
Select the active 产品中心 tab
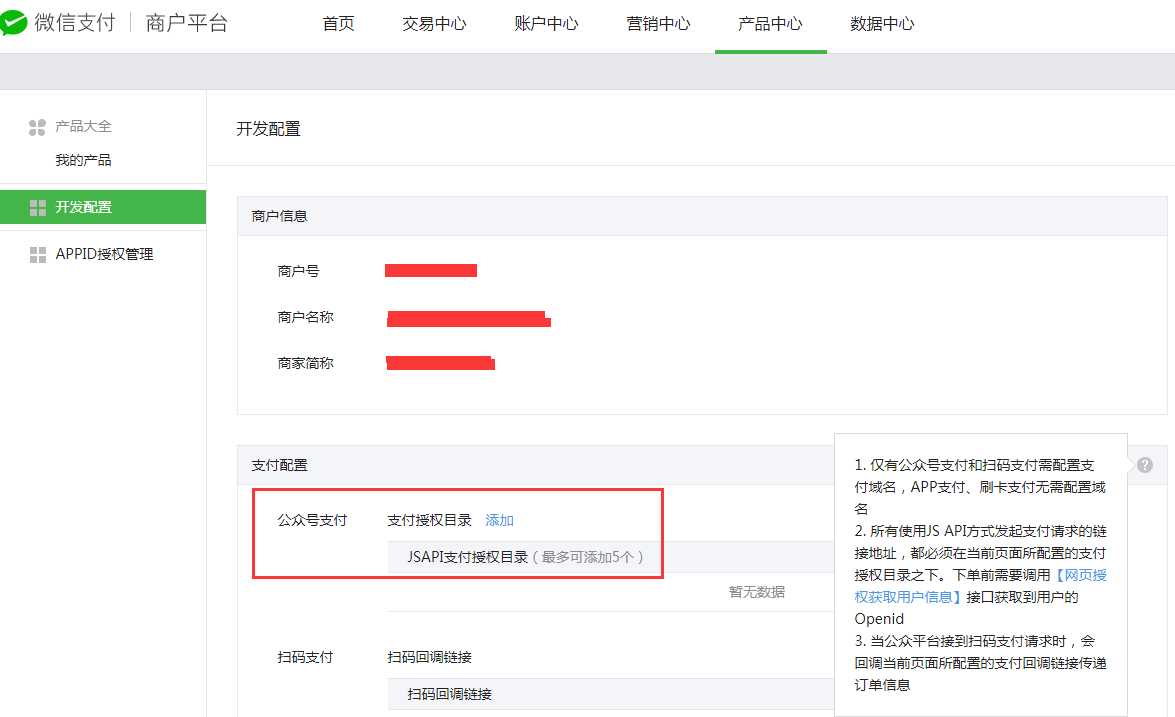(x=770, y=23)
